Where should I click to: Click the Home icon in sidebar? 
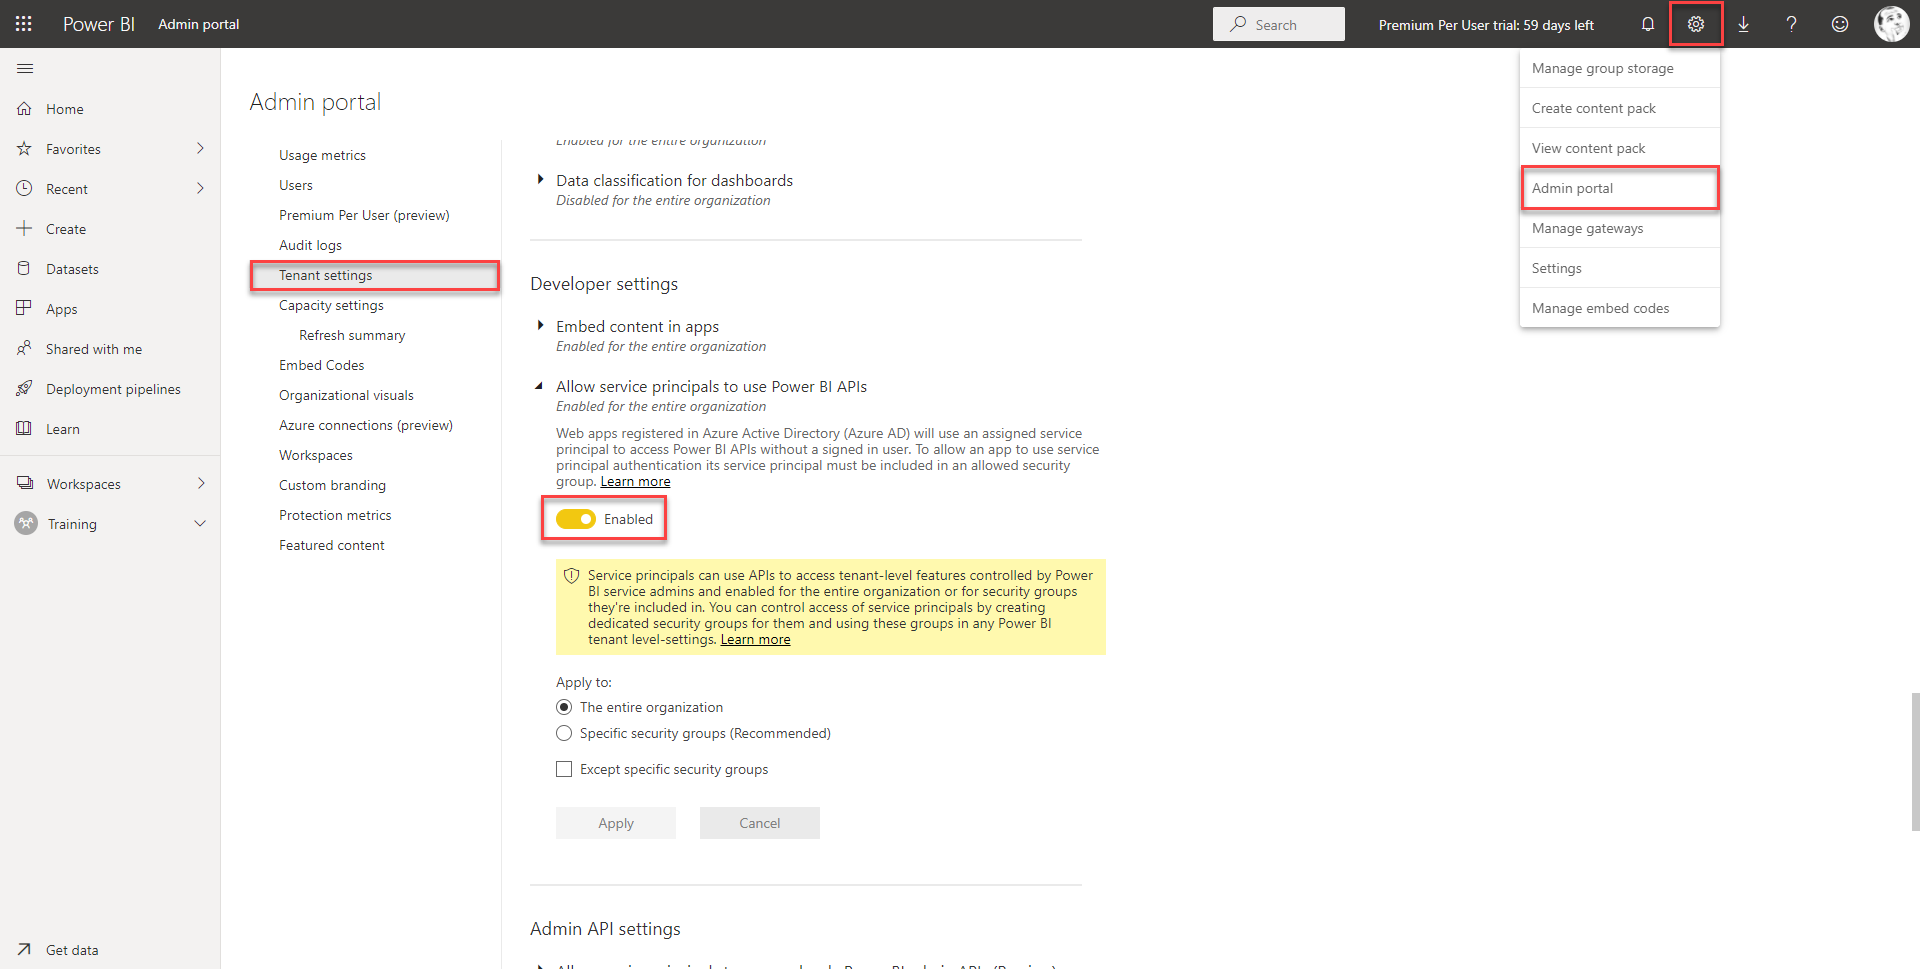(x=24, y=109)
